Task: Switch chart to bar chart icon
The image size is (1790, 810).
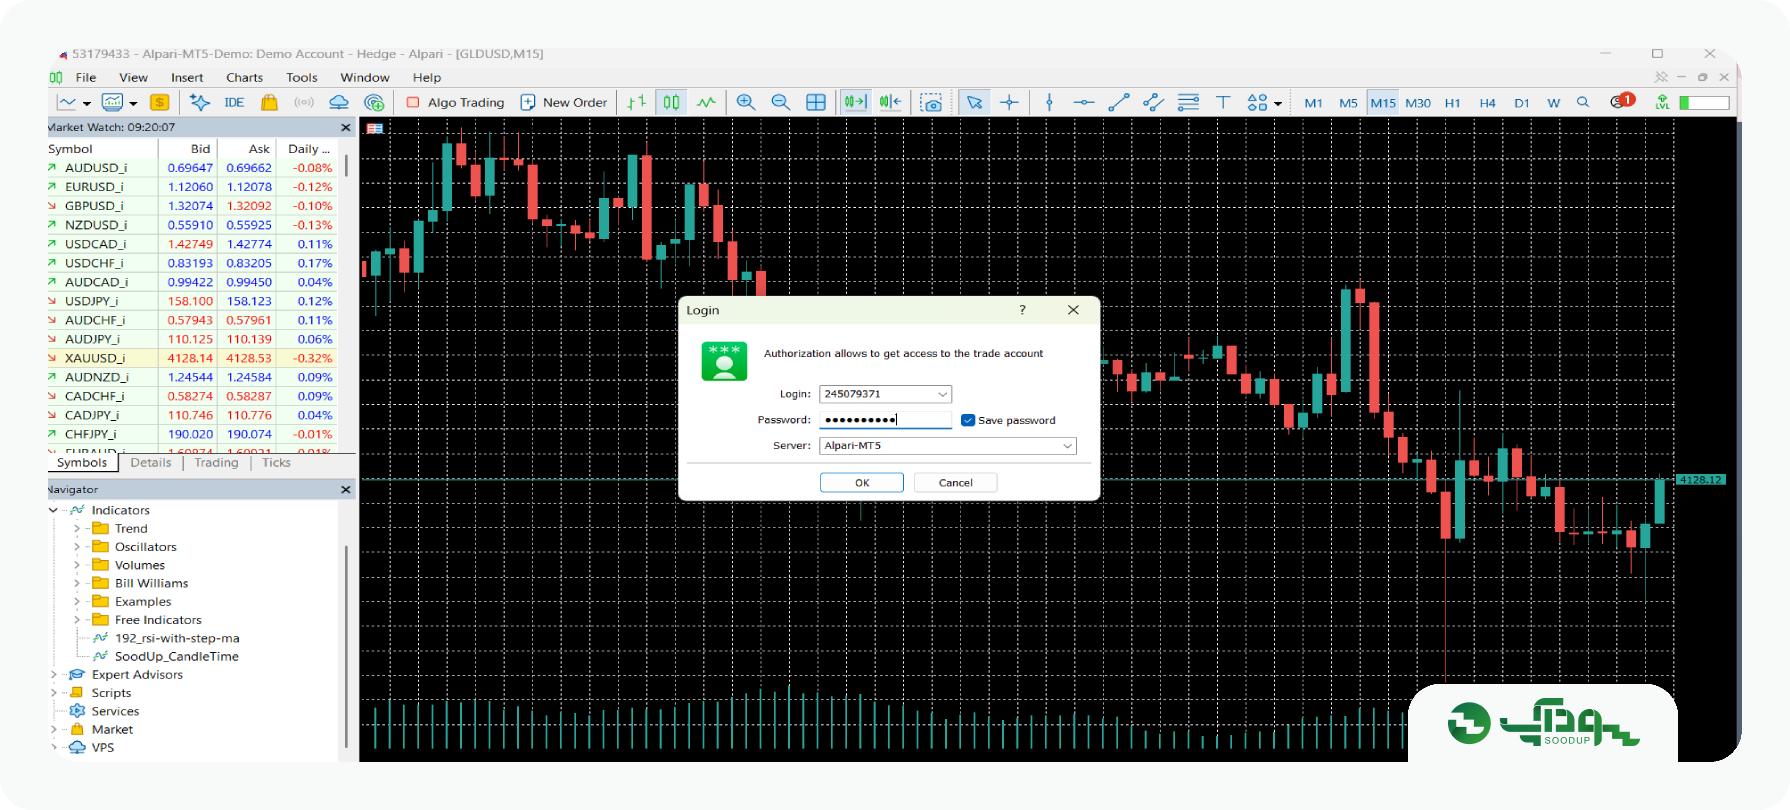Action: pos(636,102)
